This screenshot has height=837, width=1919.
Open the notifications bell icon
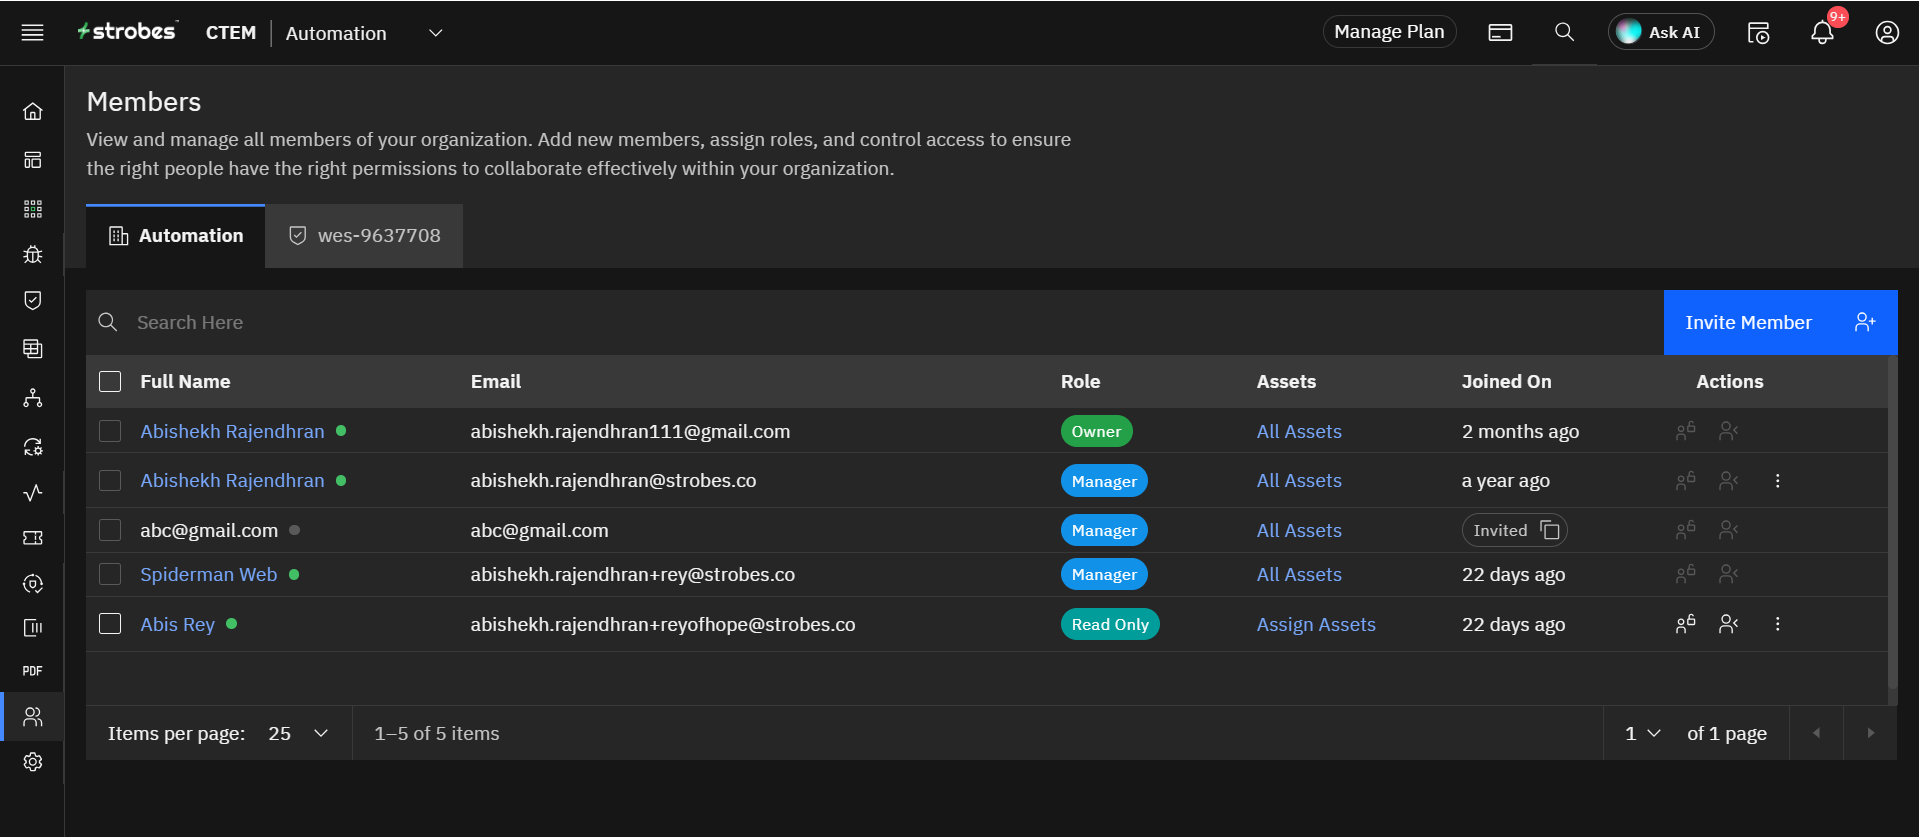pyautogui.click(x=1822, y=33)
